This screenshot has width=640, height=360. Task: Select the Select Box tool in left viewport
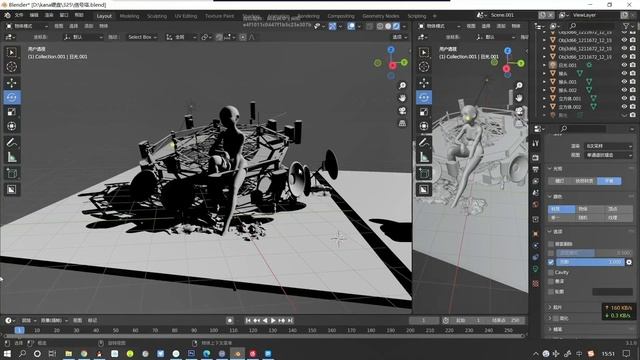(x=11, y=52)
